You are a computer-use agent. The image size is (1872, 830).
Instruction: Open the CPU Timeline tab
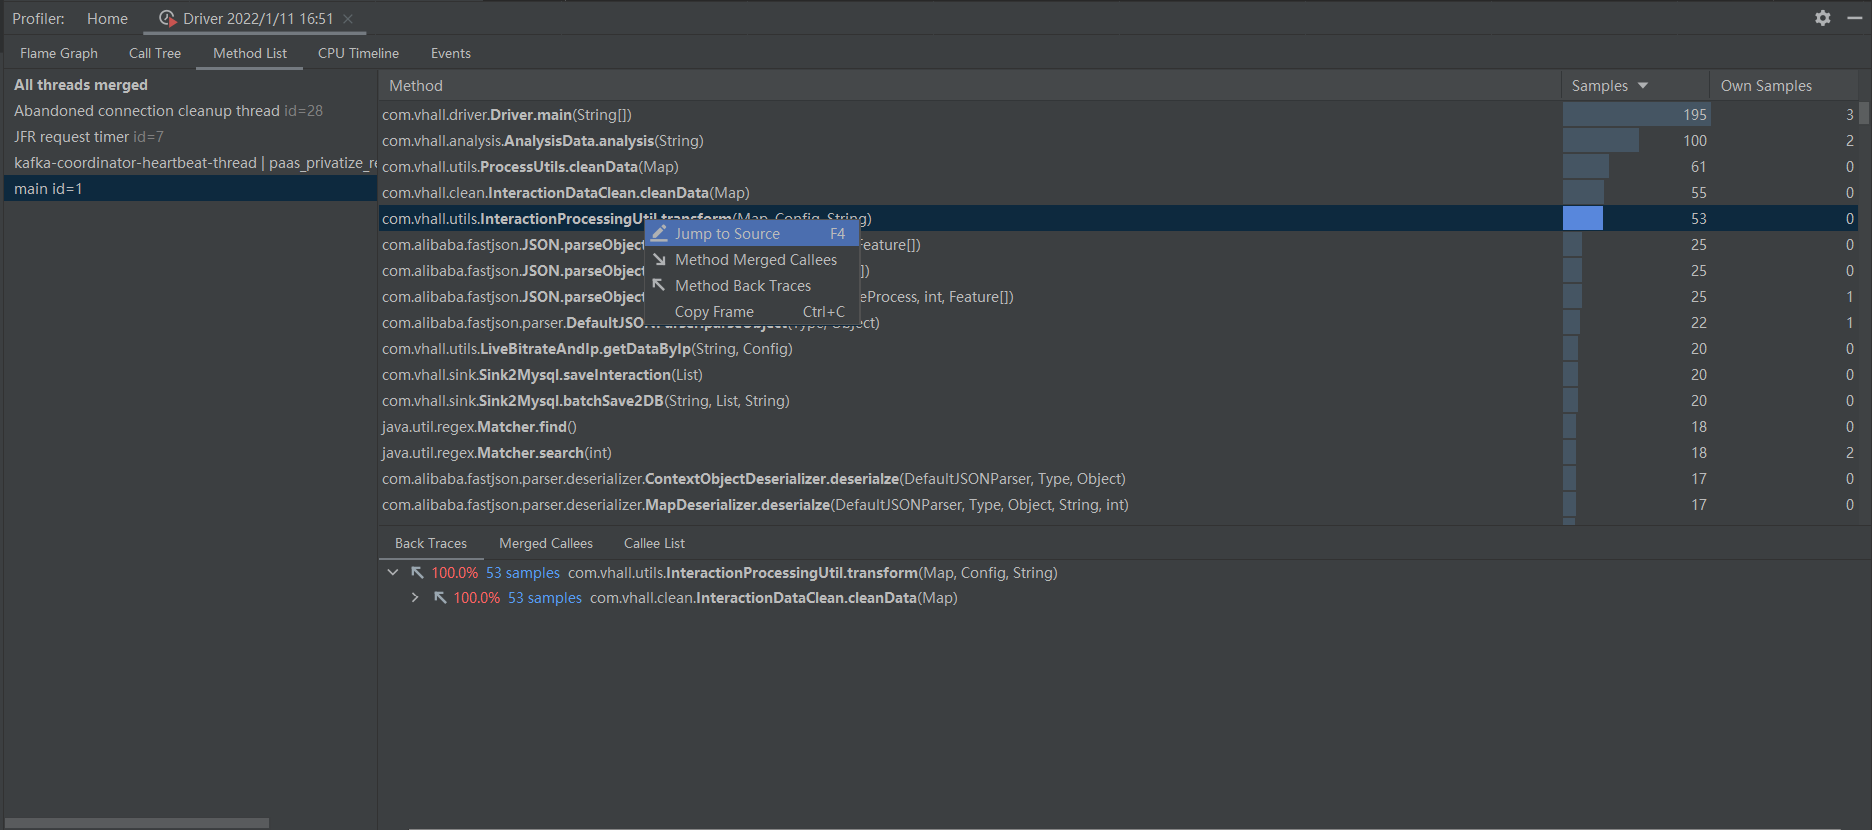[358, 53]
